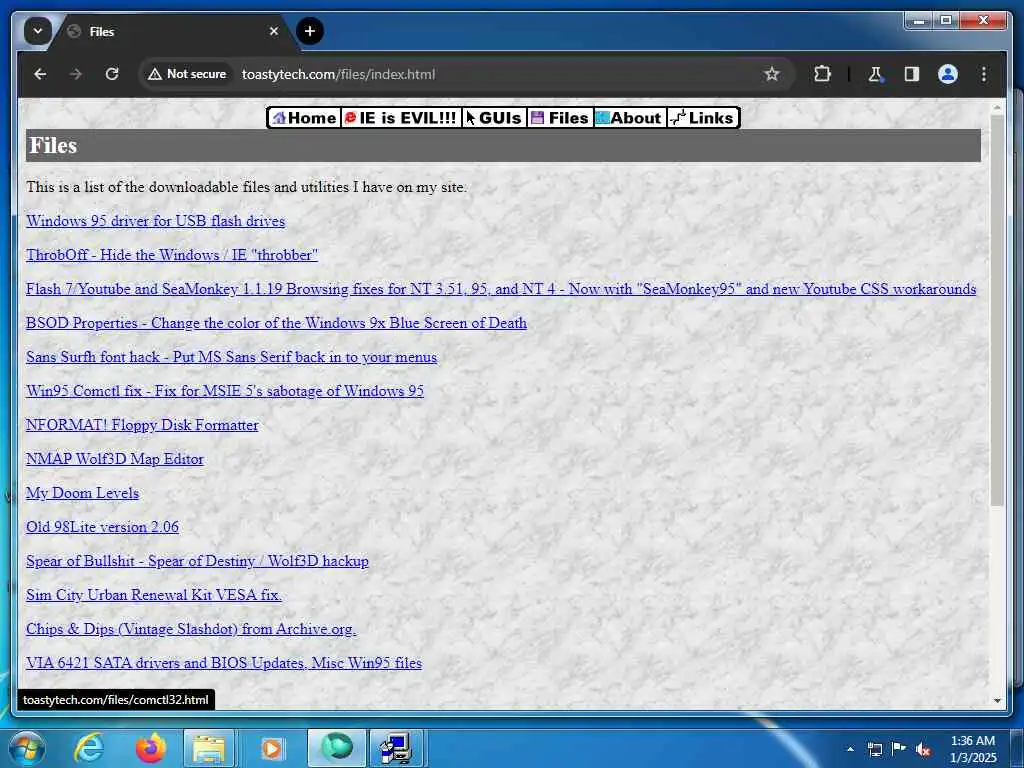Screen dimensions: 1024x768
Task: Toggle the browser side panel icon
Action: coord(912,74)
